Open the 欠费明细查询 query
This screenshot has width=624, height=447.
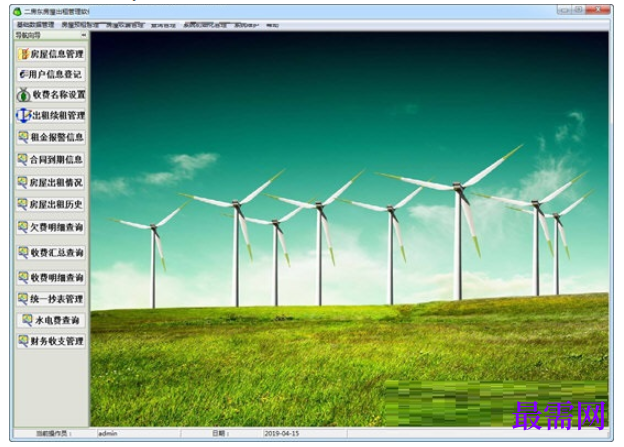[x=51, y=227]
